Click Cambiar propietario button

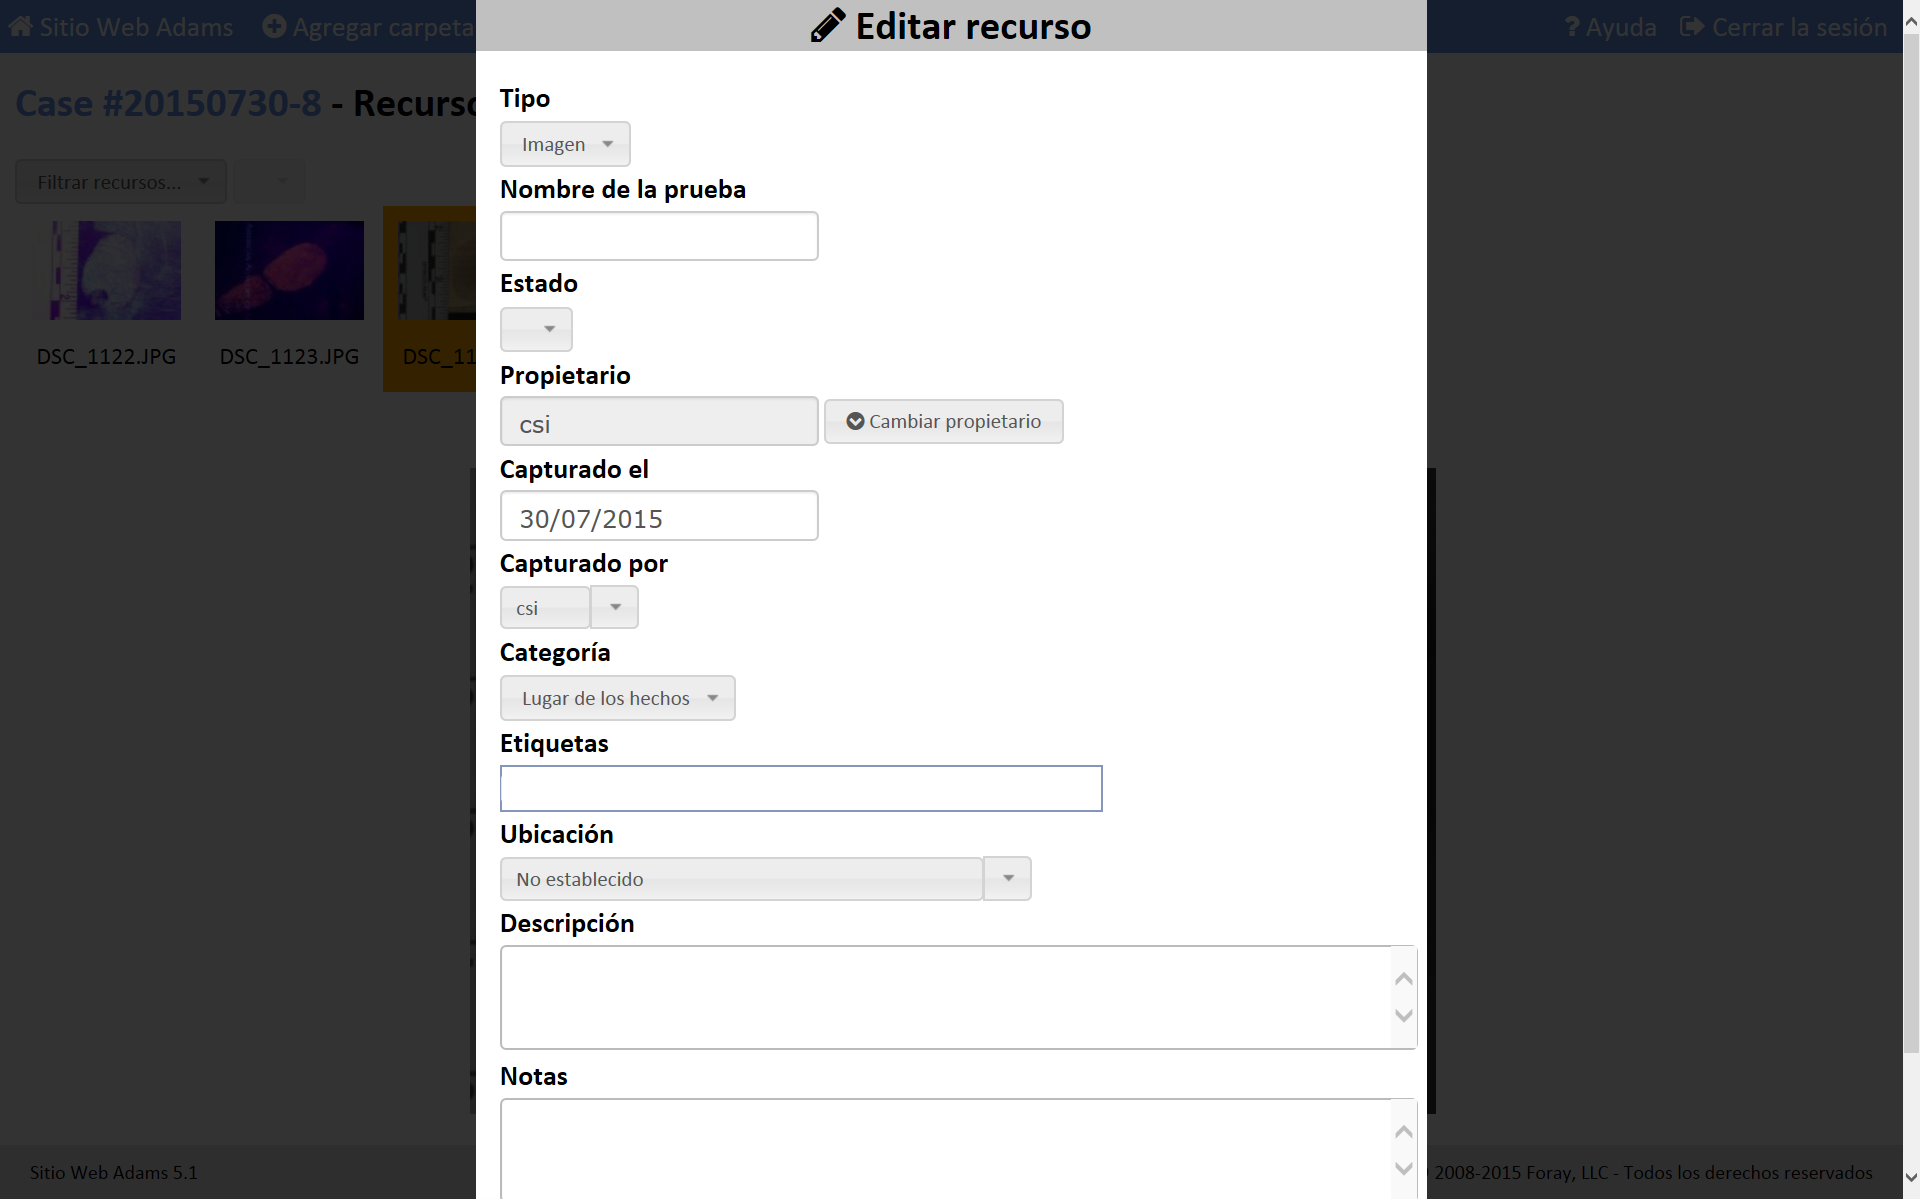click(x=943, y=421)
